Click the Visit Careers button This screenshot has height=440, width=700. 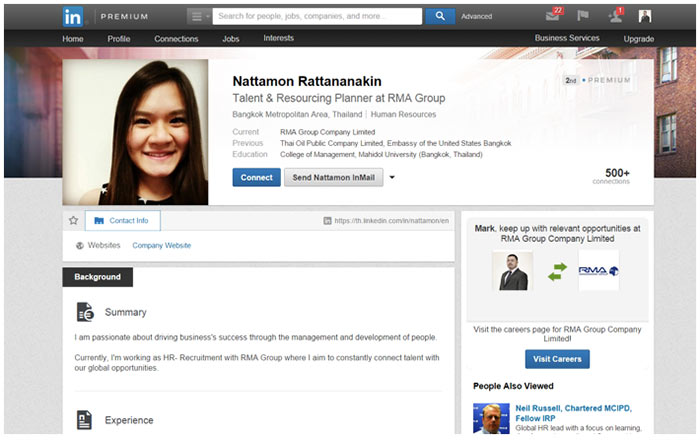pos(557,359)
